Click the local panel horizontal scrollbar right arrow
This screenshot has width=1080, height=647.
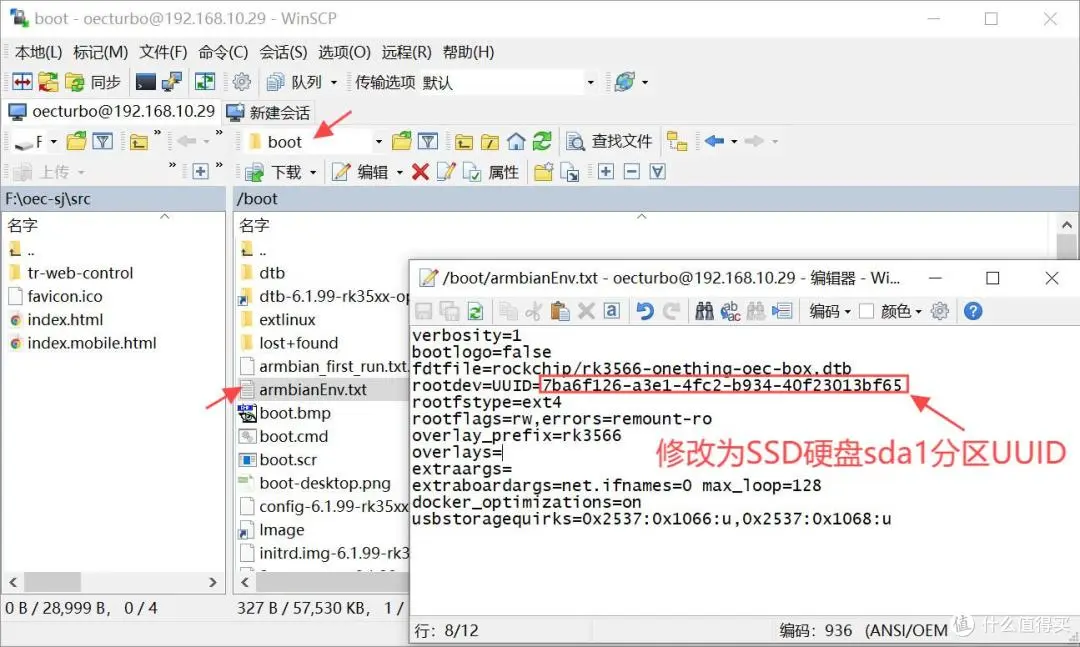212,582
